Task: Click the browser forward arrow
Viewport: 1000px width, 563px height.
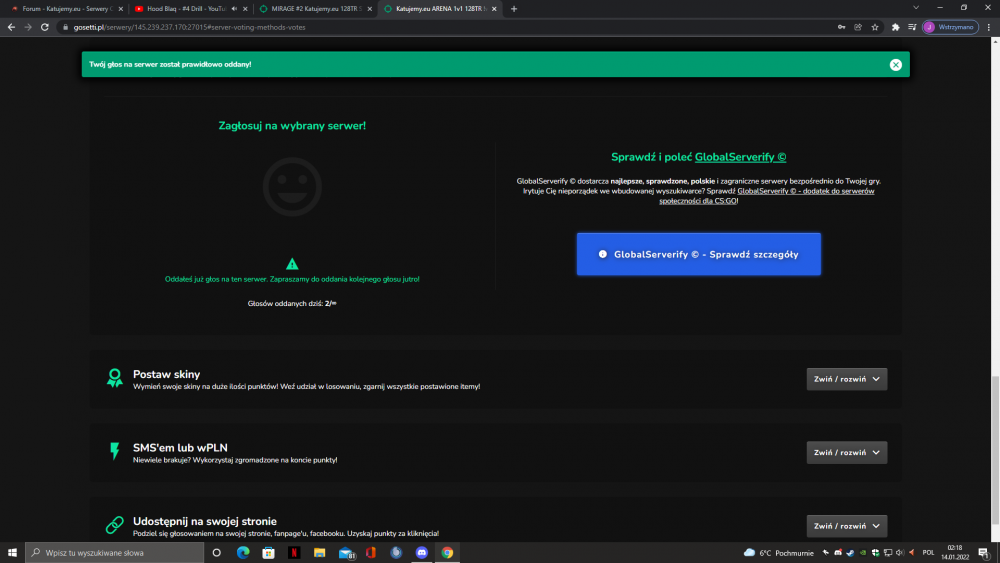Action: [x=27, y=27]
